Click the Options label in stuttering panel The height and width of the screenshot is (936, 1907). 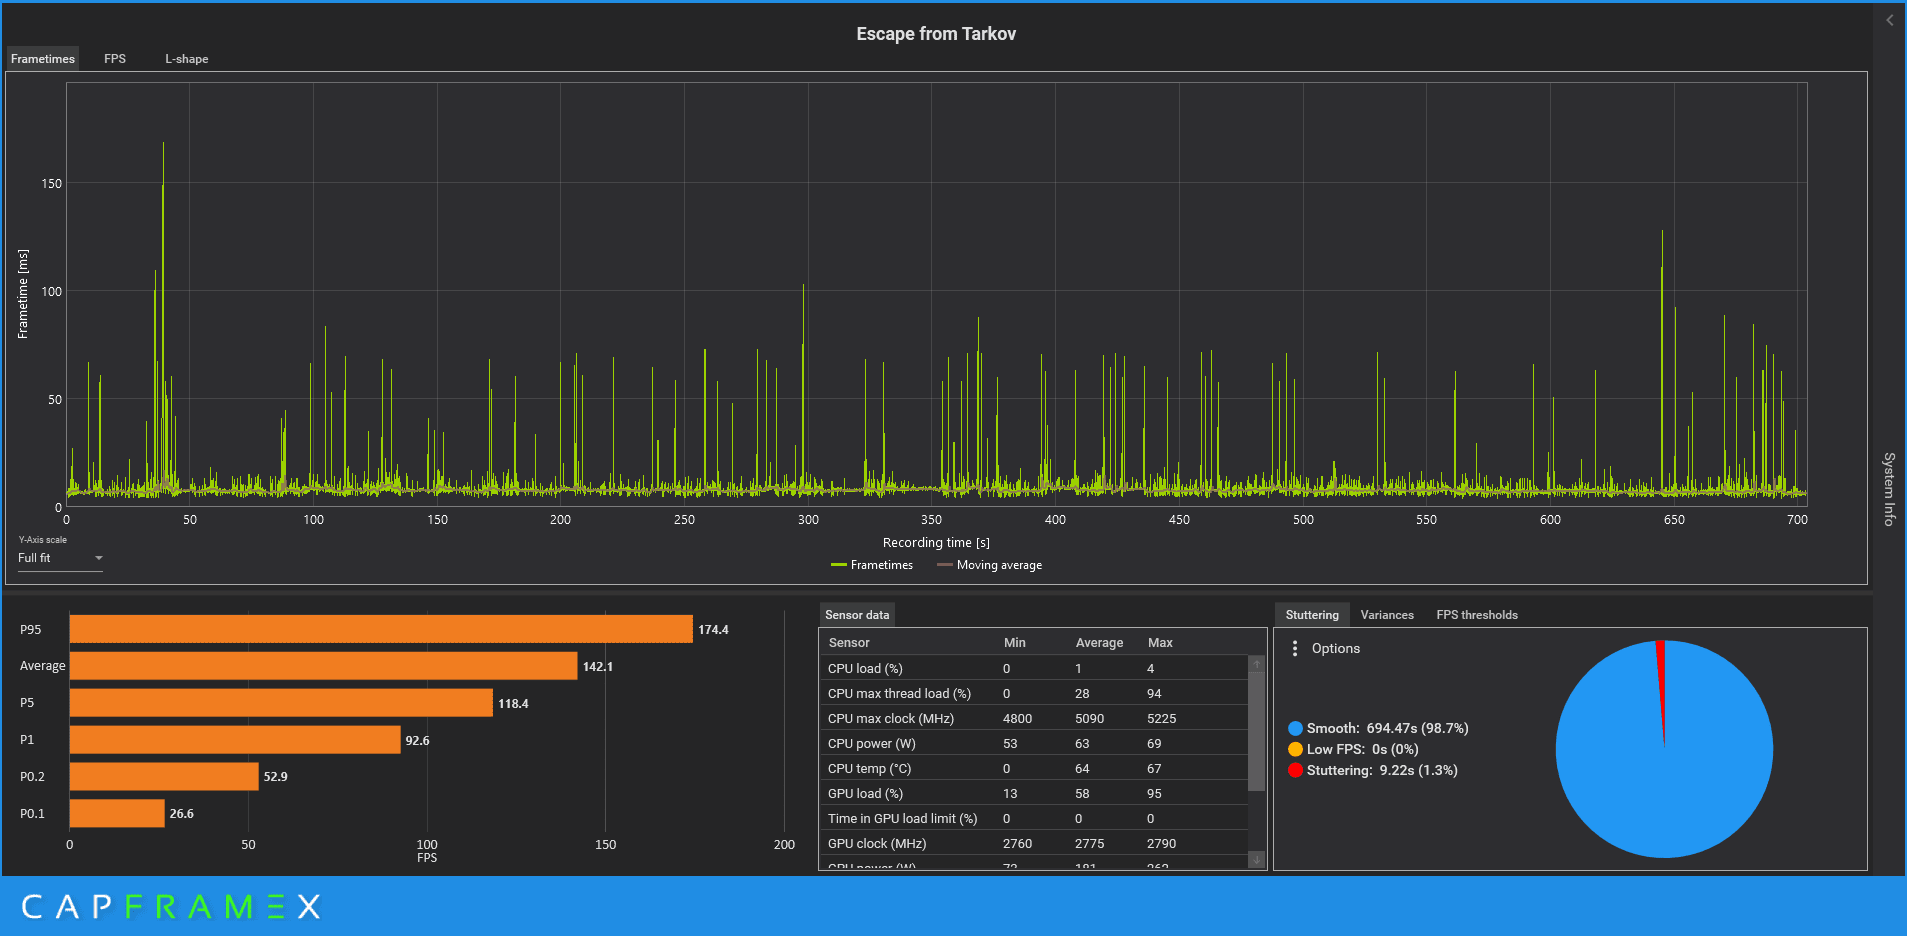(1336, 649)
